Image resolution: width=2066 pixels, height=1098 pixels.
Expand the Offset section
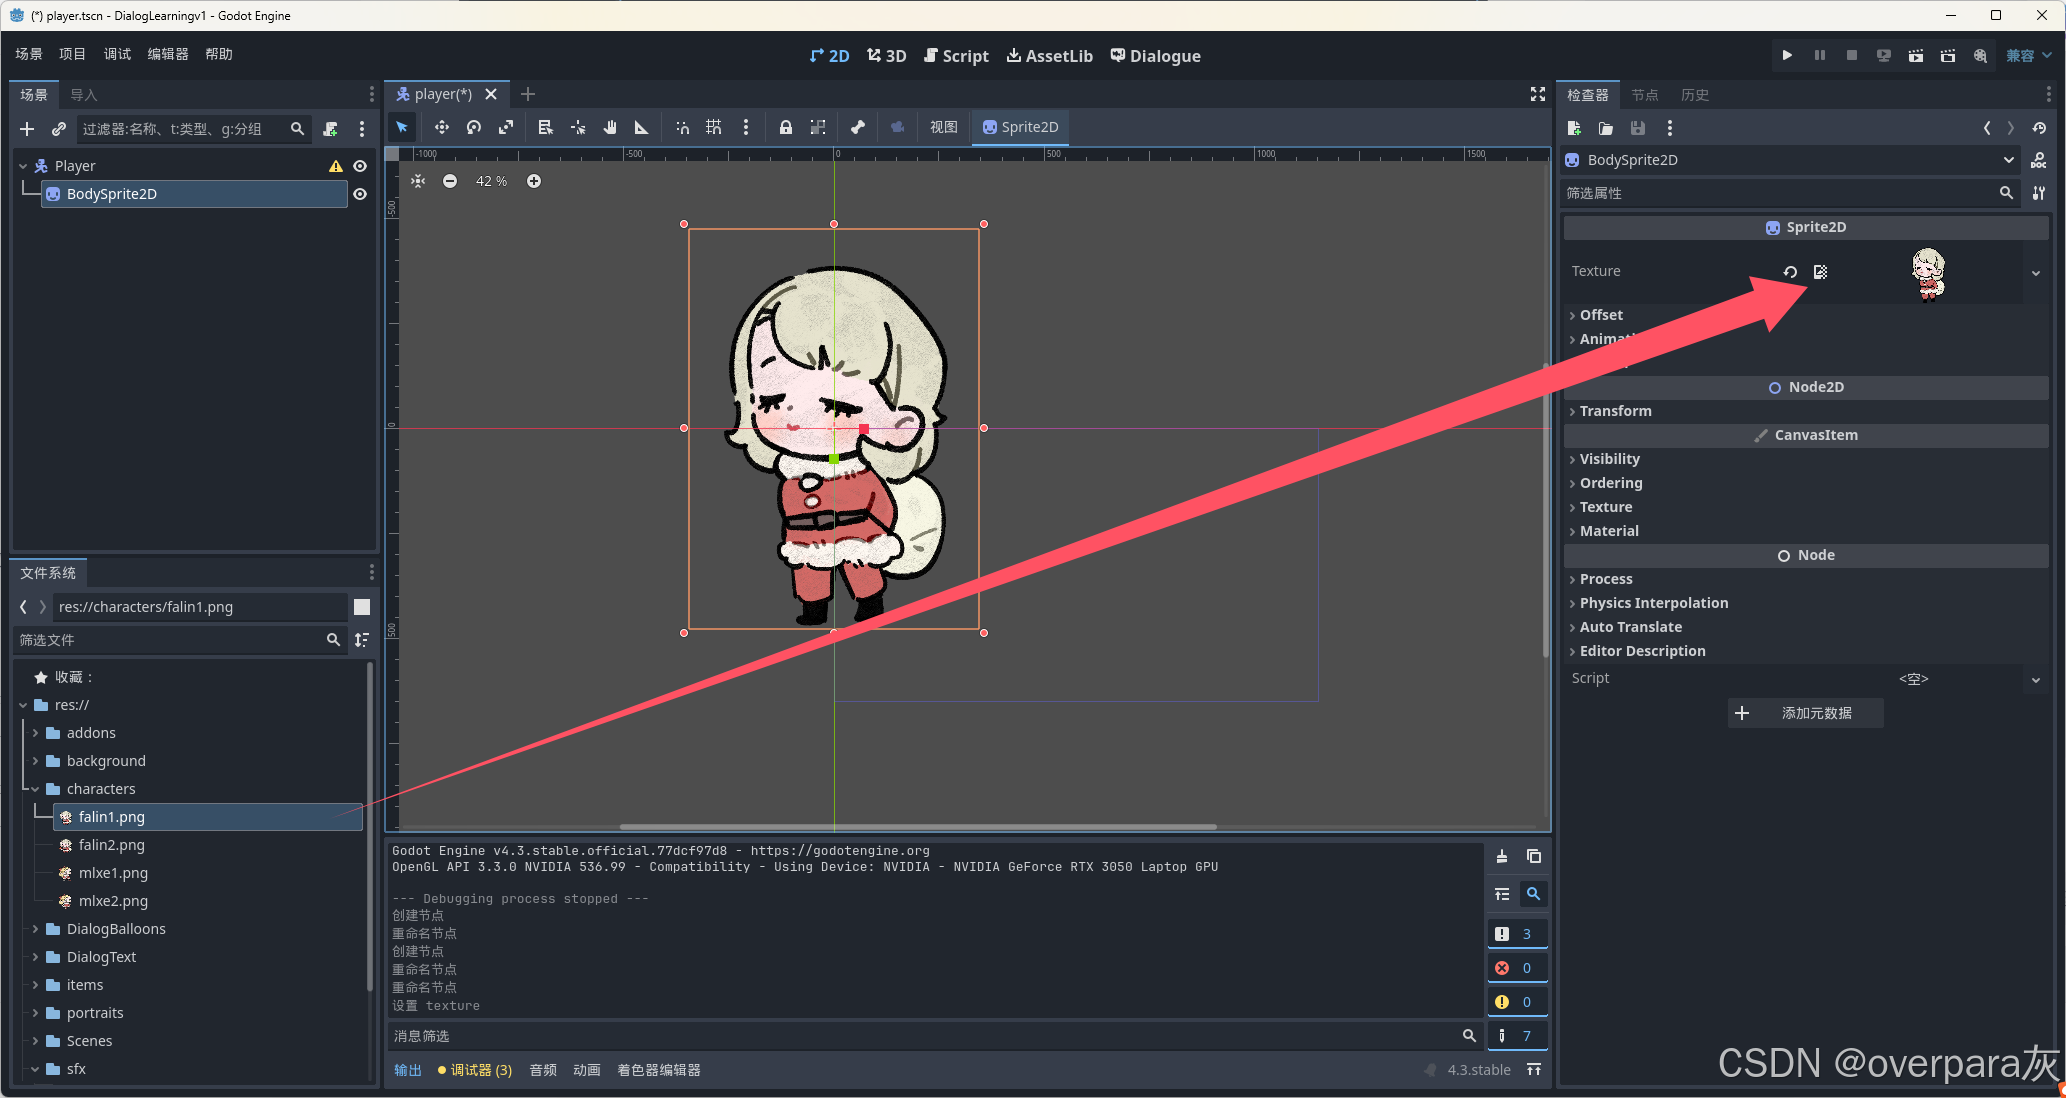click(x=1601, y=315)
